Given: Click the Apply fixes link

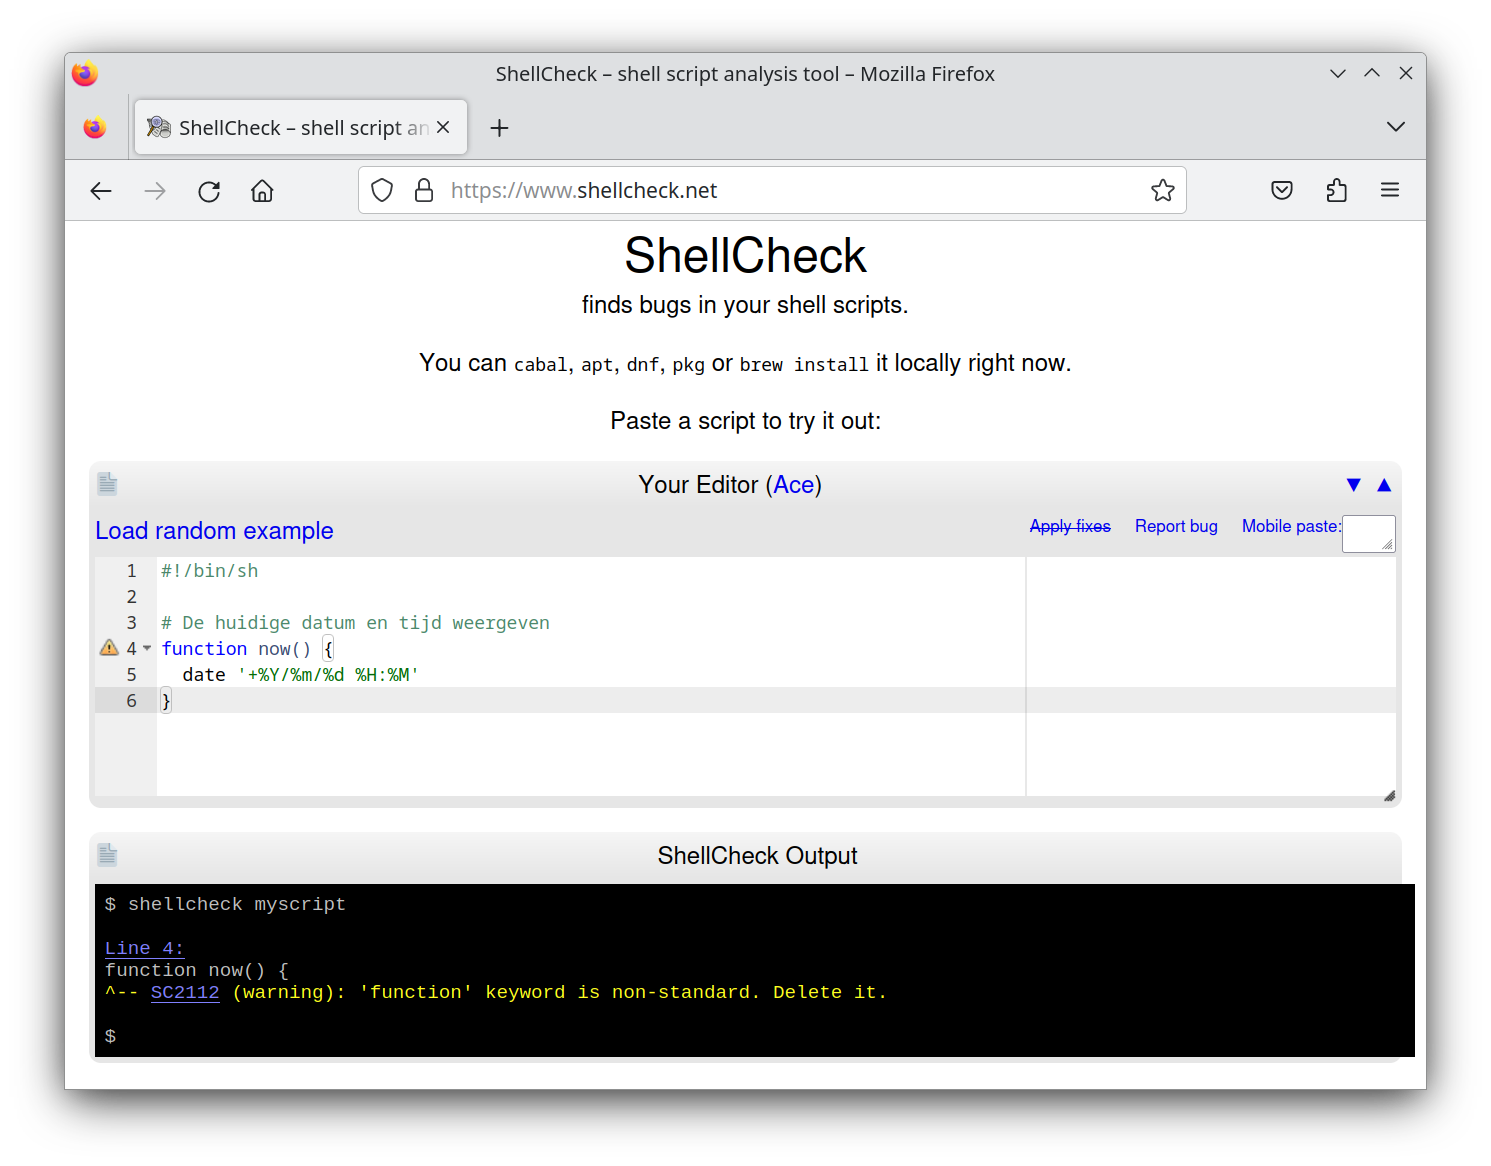Looking at the screenshot, I should 1070,526.
